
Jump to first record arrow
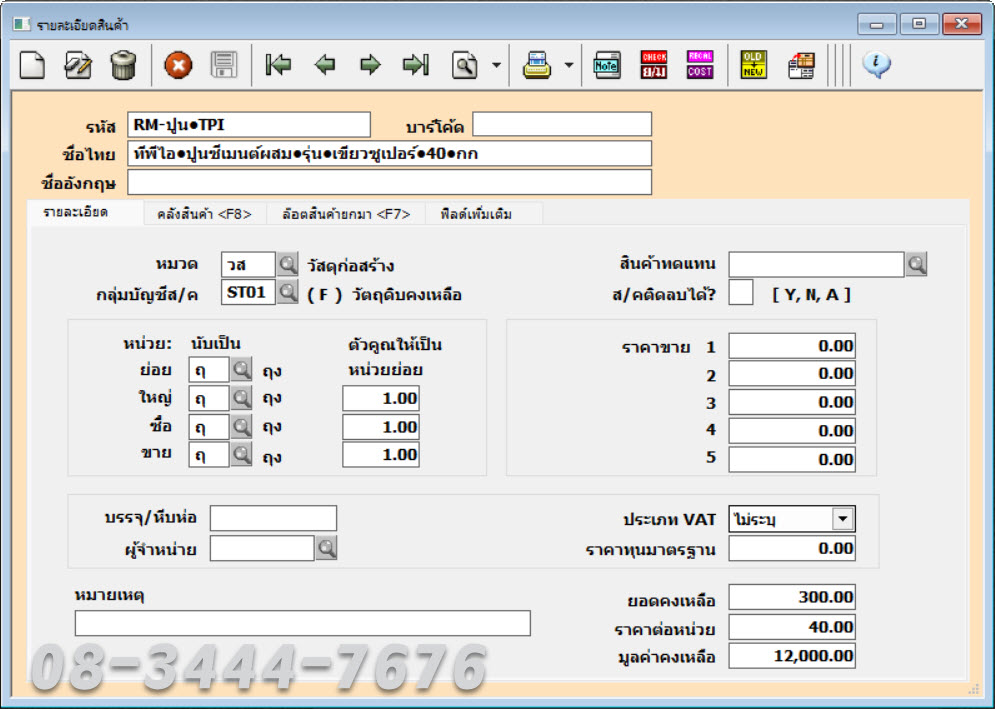[x=279, y=65]
